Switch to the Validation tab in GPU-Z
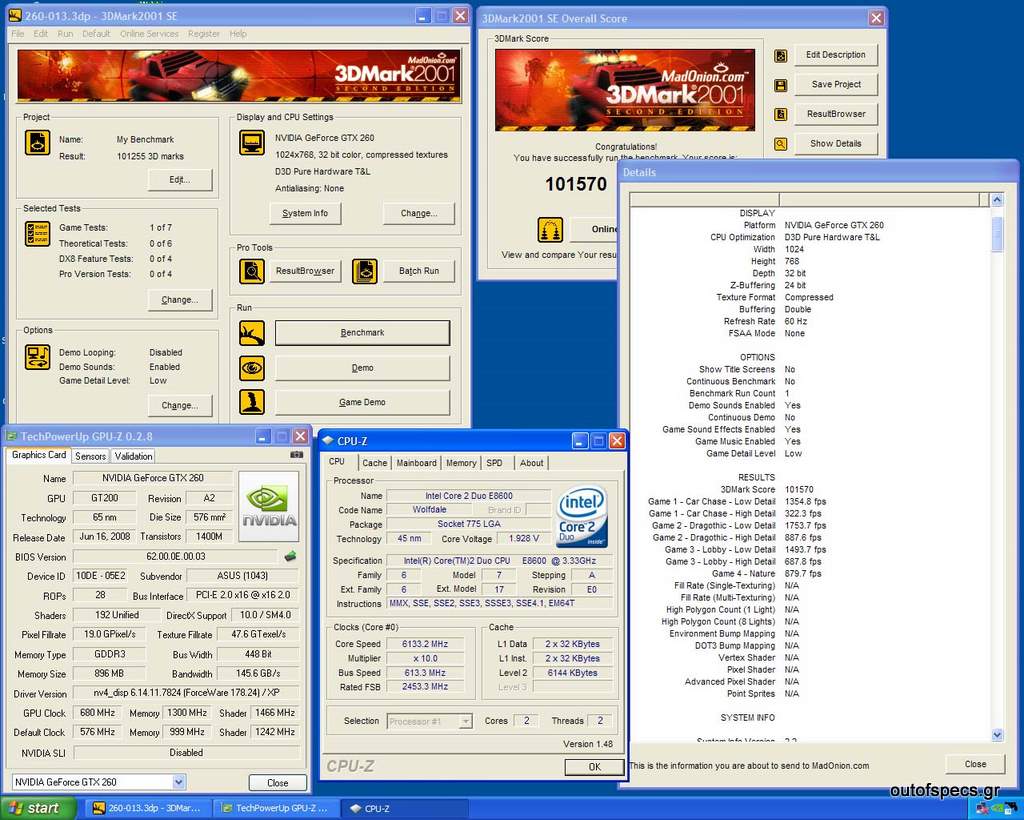The width and height of the screenshot is (1024, 820). (133, 456)
